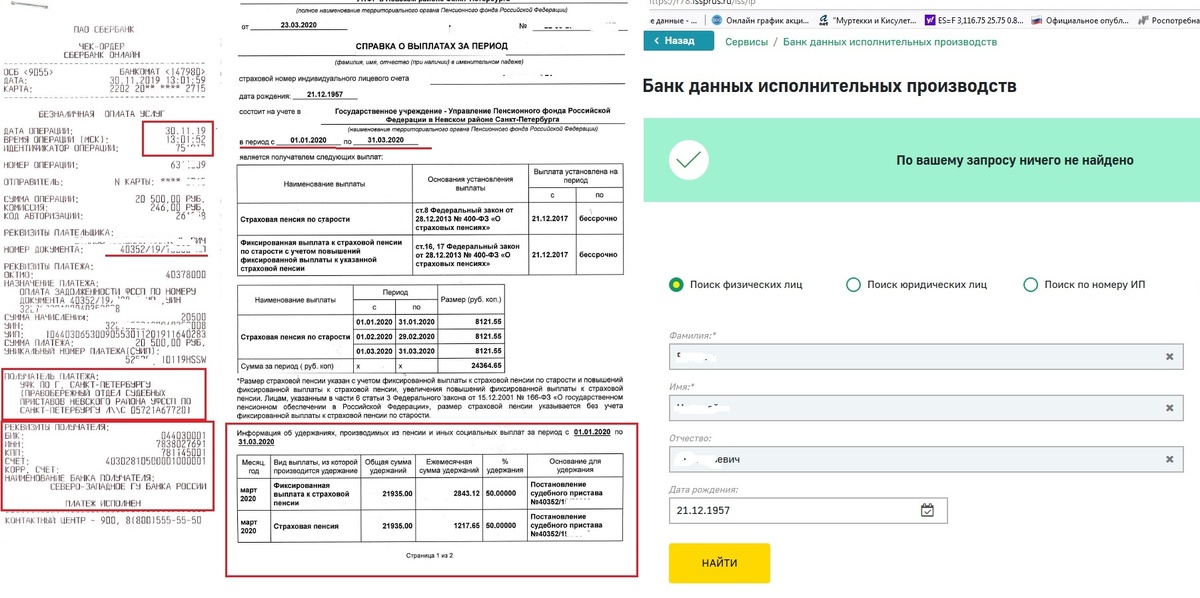1200x598 pixels.
Task: Clear the Отчество field with X
Action: 1169,459
